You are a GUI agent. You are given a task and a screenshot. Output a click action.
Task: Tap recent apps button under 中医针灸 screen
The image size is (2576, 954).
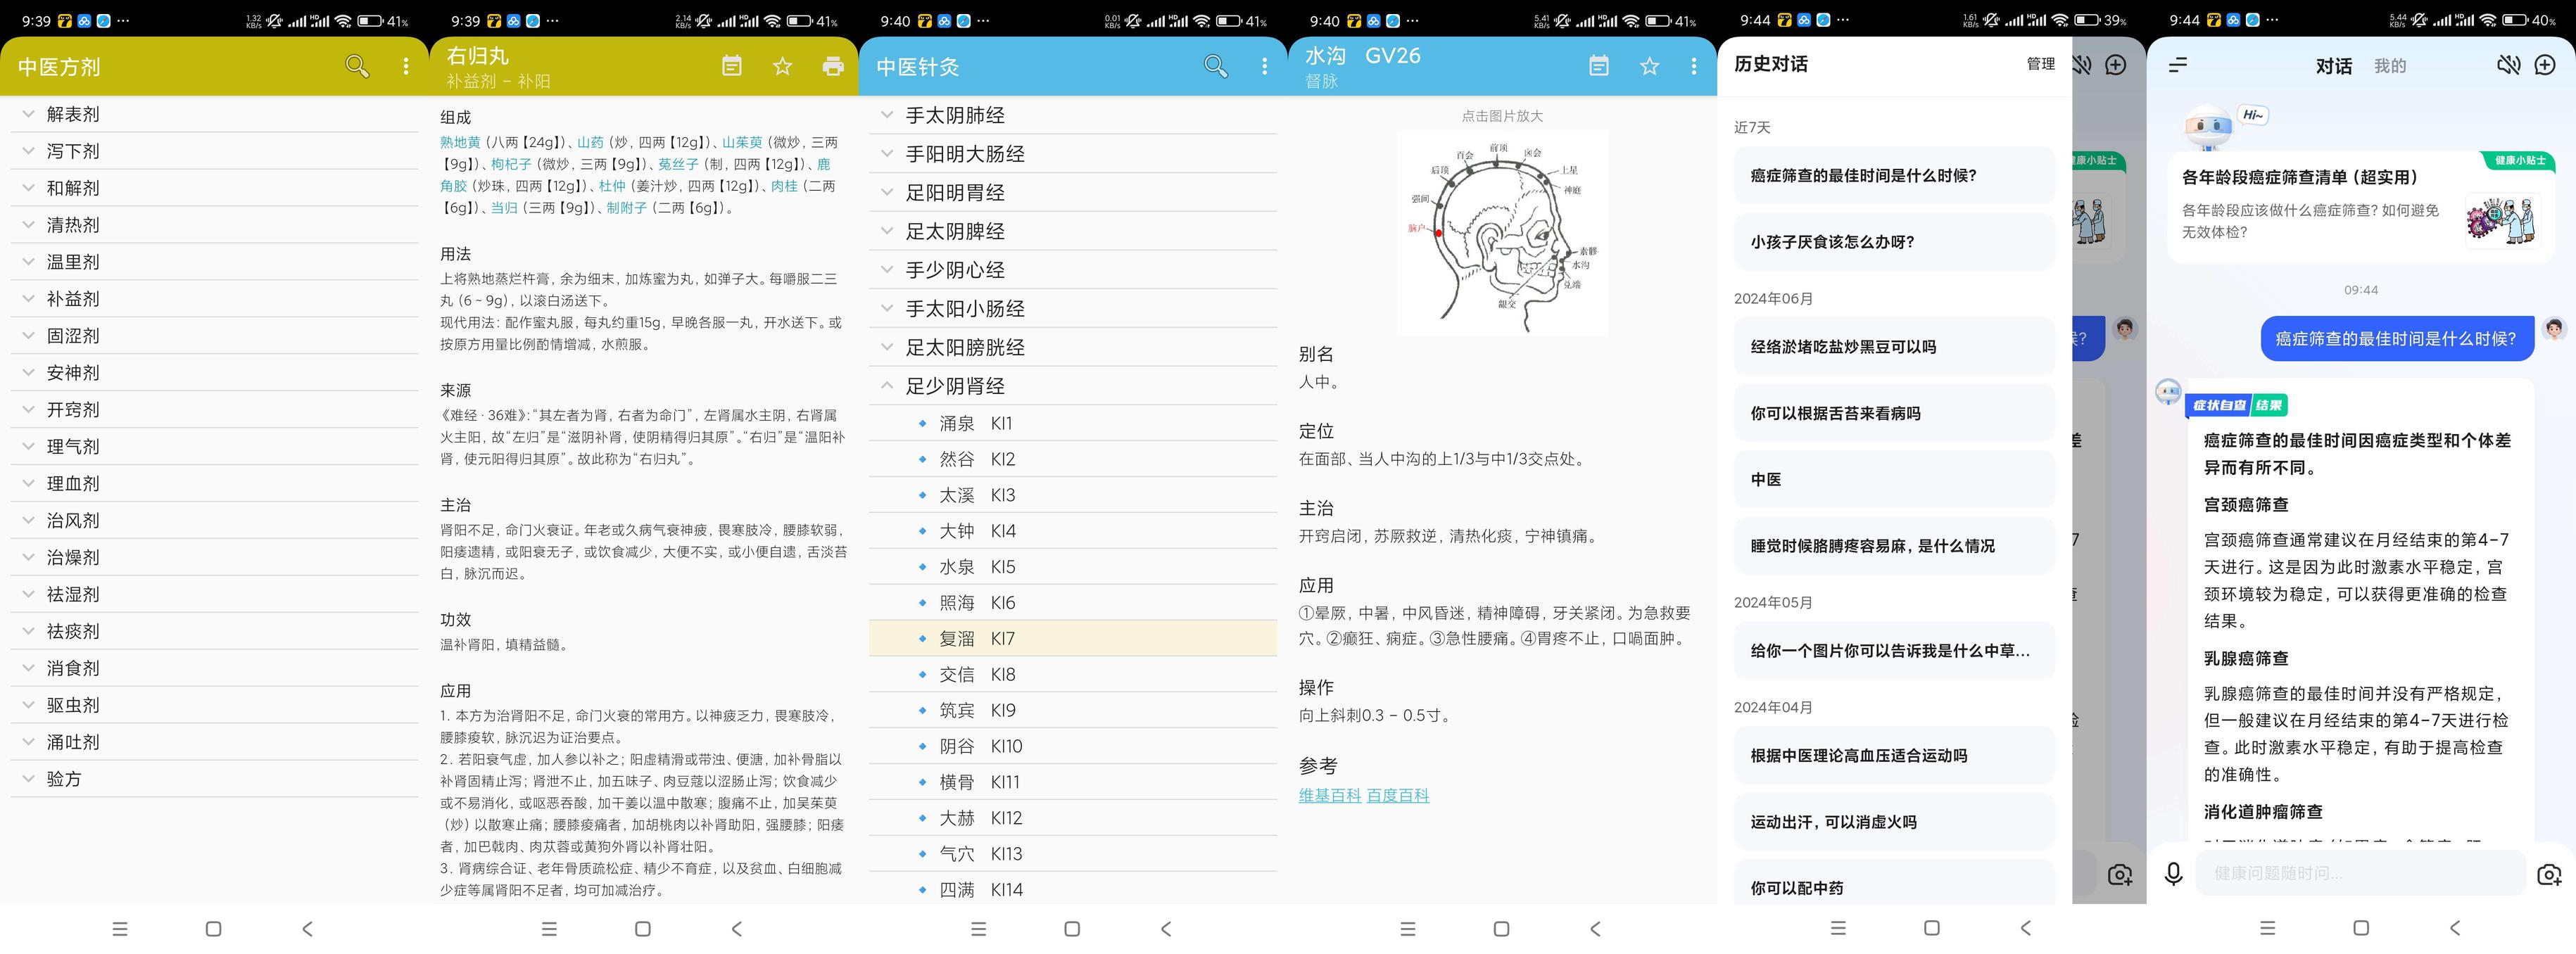(x=978, y=929)
